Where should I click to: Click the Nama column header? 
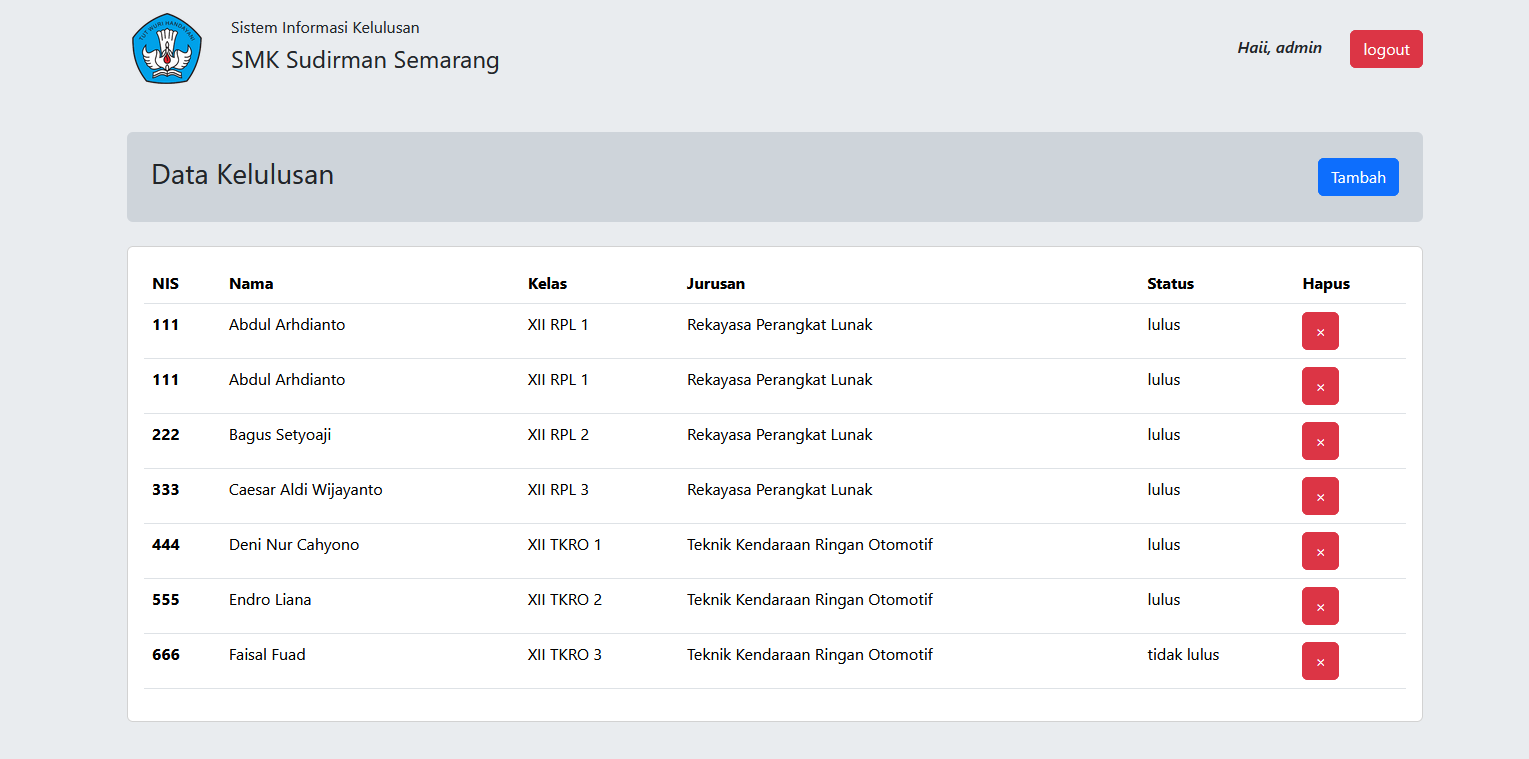pyautogui.click(x=251, y=284)
